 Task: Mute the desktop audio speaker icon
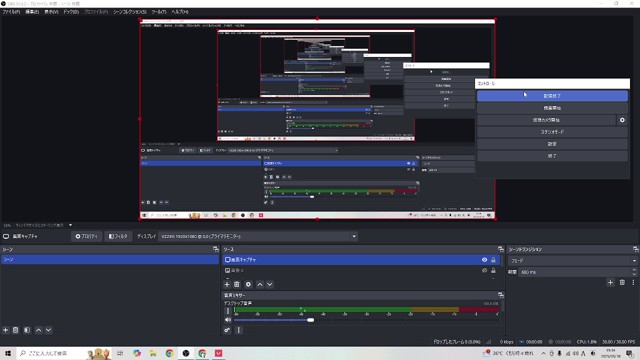228,320
